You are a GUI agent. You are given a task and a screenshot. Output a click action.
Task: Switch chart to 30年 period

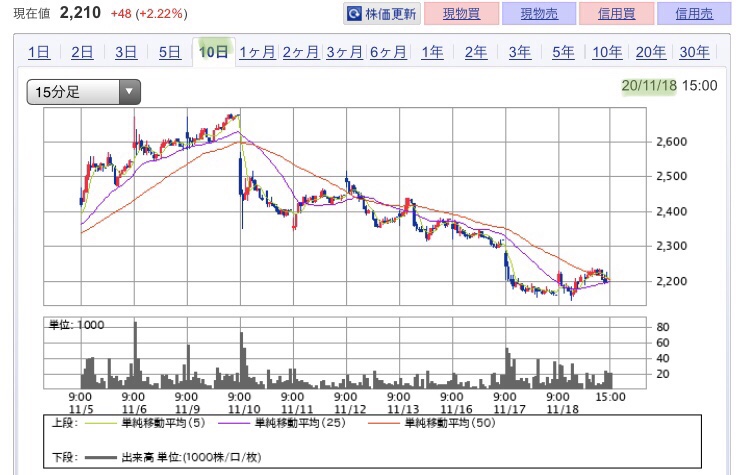click(x=695, y=52)
